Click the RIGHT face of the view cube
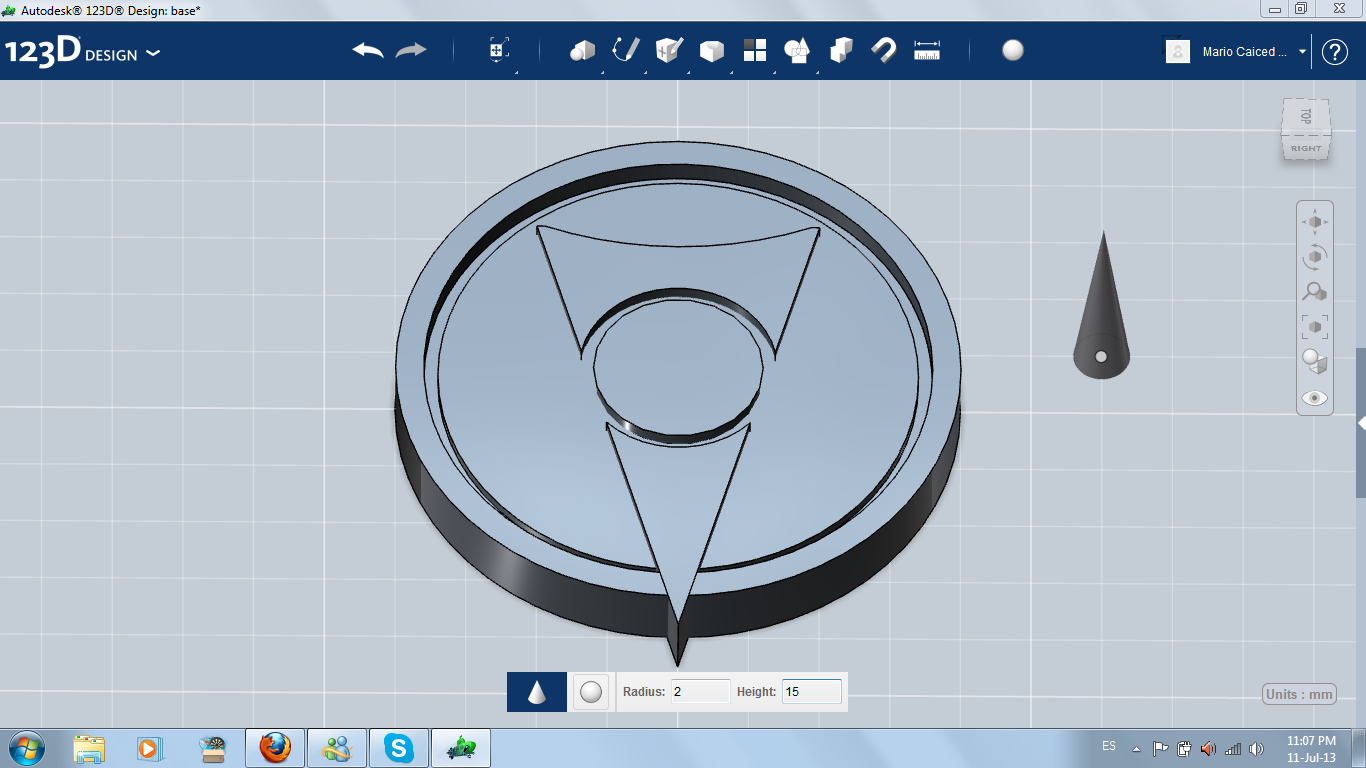This screenshot has height=768, width=1366. point(1306,148)
